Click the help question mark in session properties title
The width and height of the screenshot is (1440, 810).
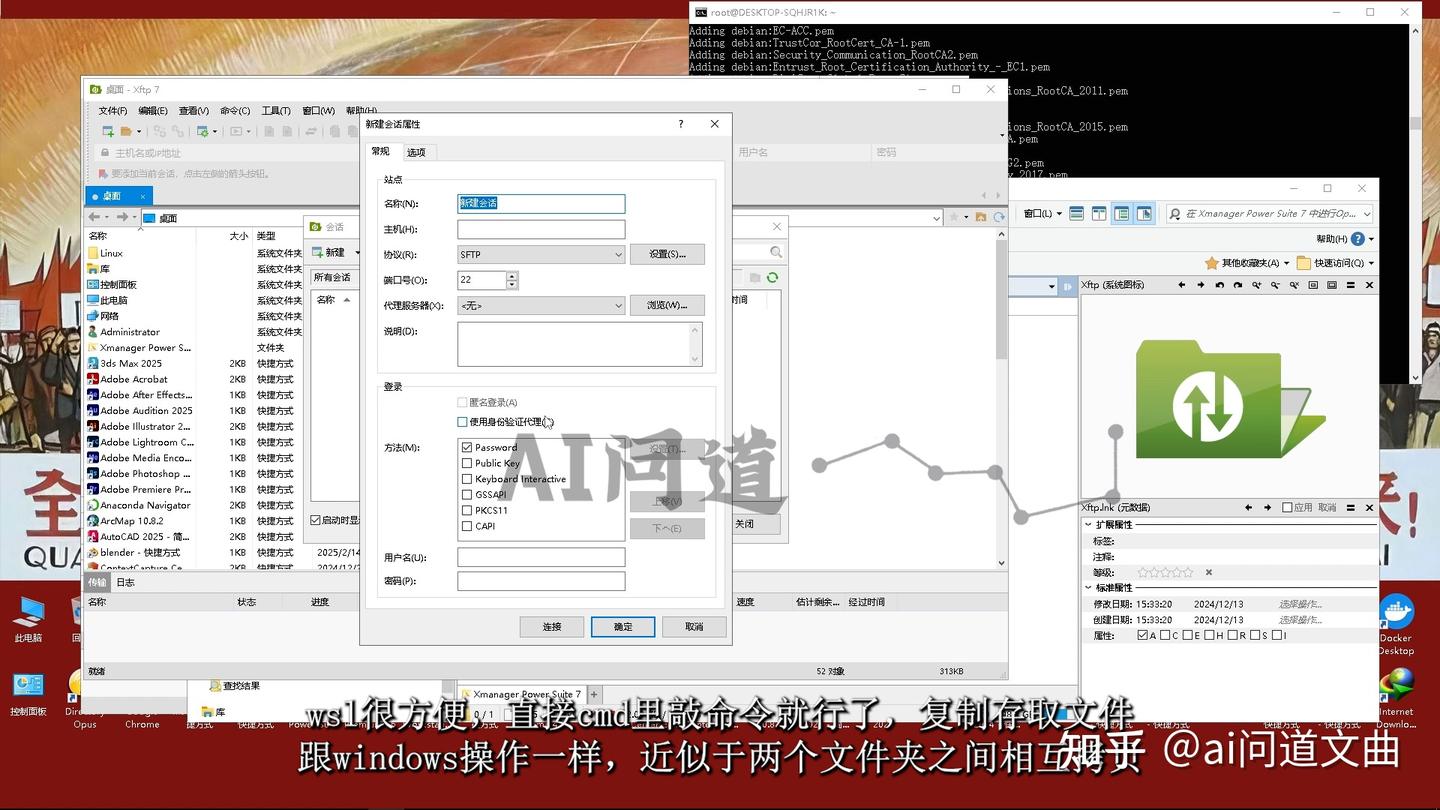(x=681, y=124)
